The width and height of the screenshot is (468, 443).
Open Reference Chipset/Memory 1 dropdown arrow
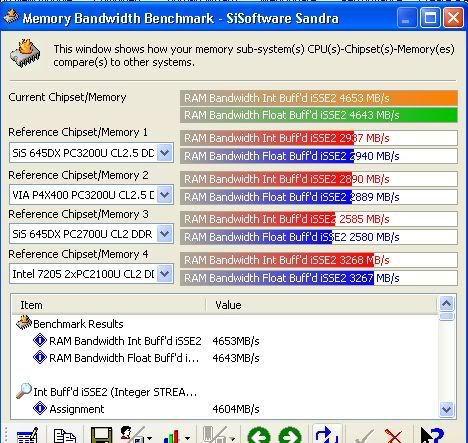pos(164,153)
